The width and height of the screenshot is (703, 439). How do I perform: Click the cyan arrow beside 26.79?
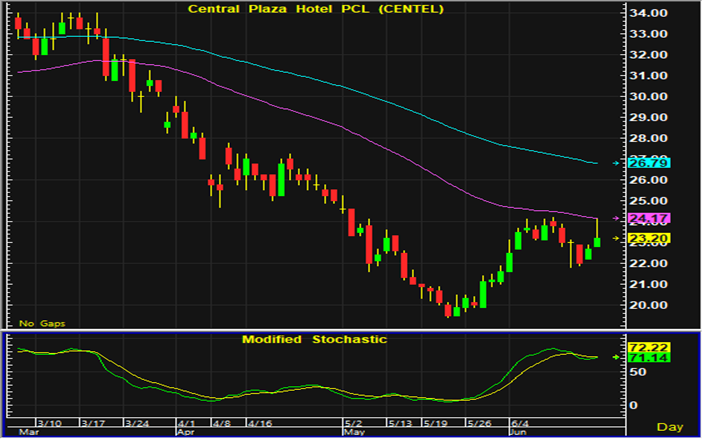click(x=616, y=163)
